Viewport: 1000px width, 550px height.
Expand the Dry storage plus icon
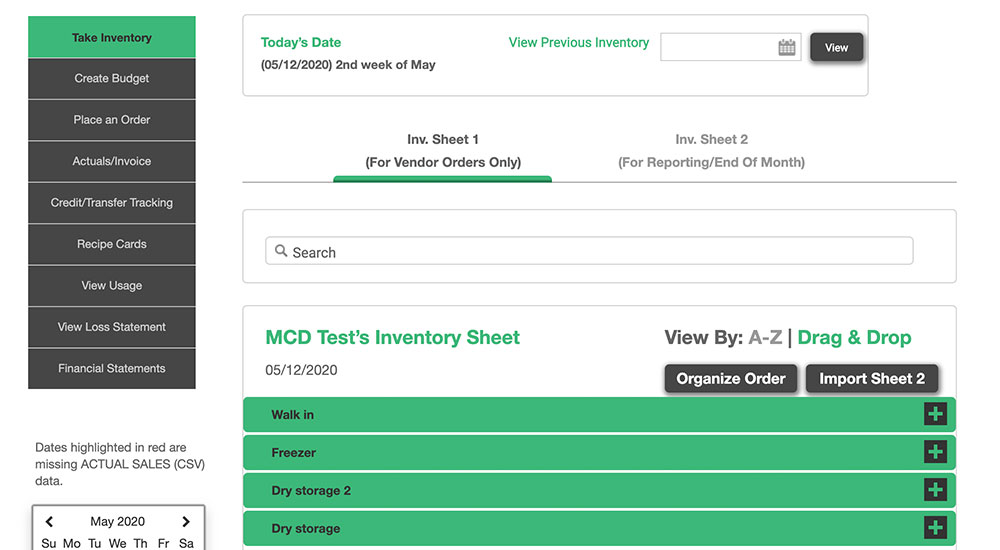(x=935, y=528)
